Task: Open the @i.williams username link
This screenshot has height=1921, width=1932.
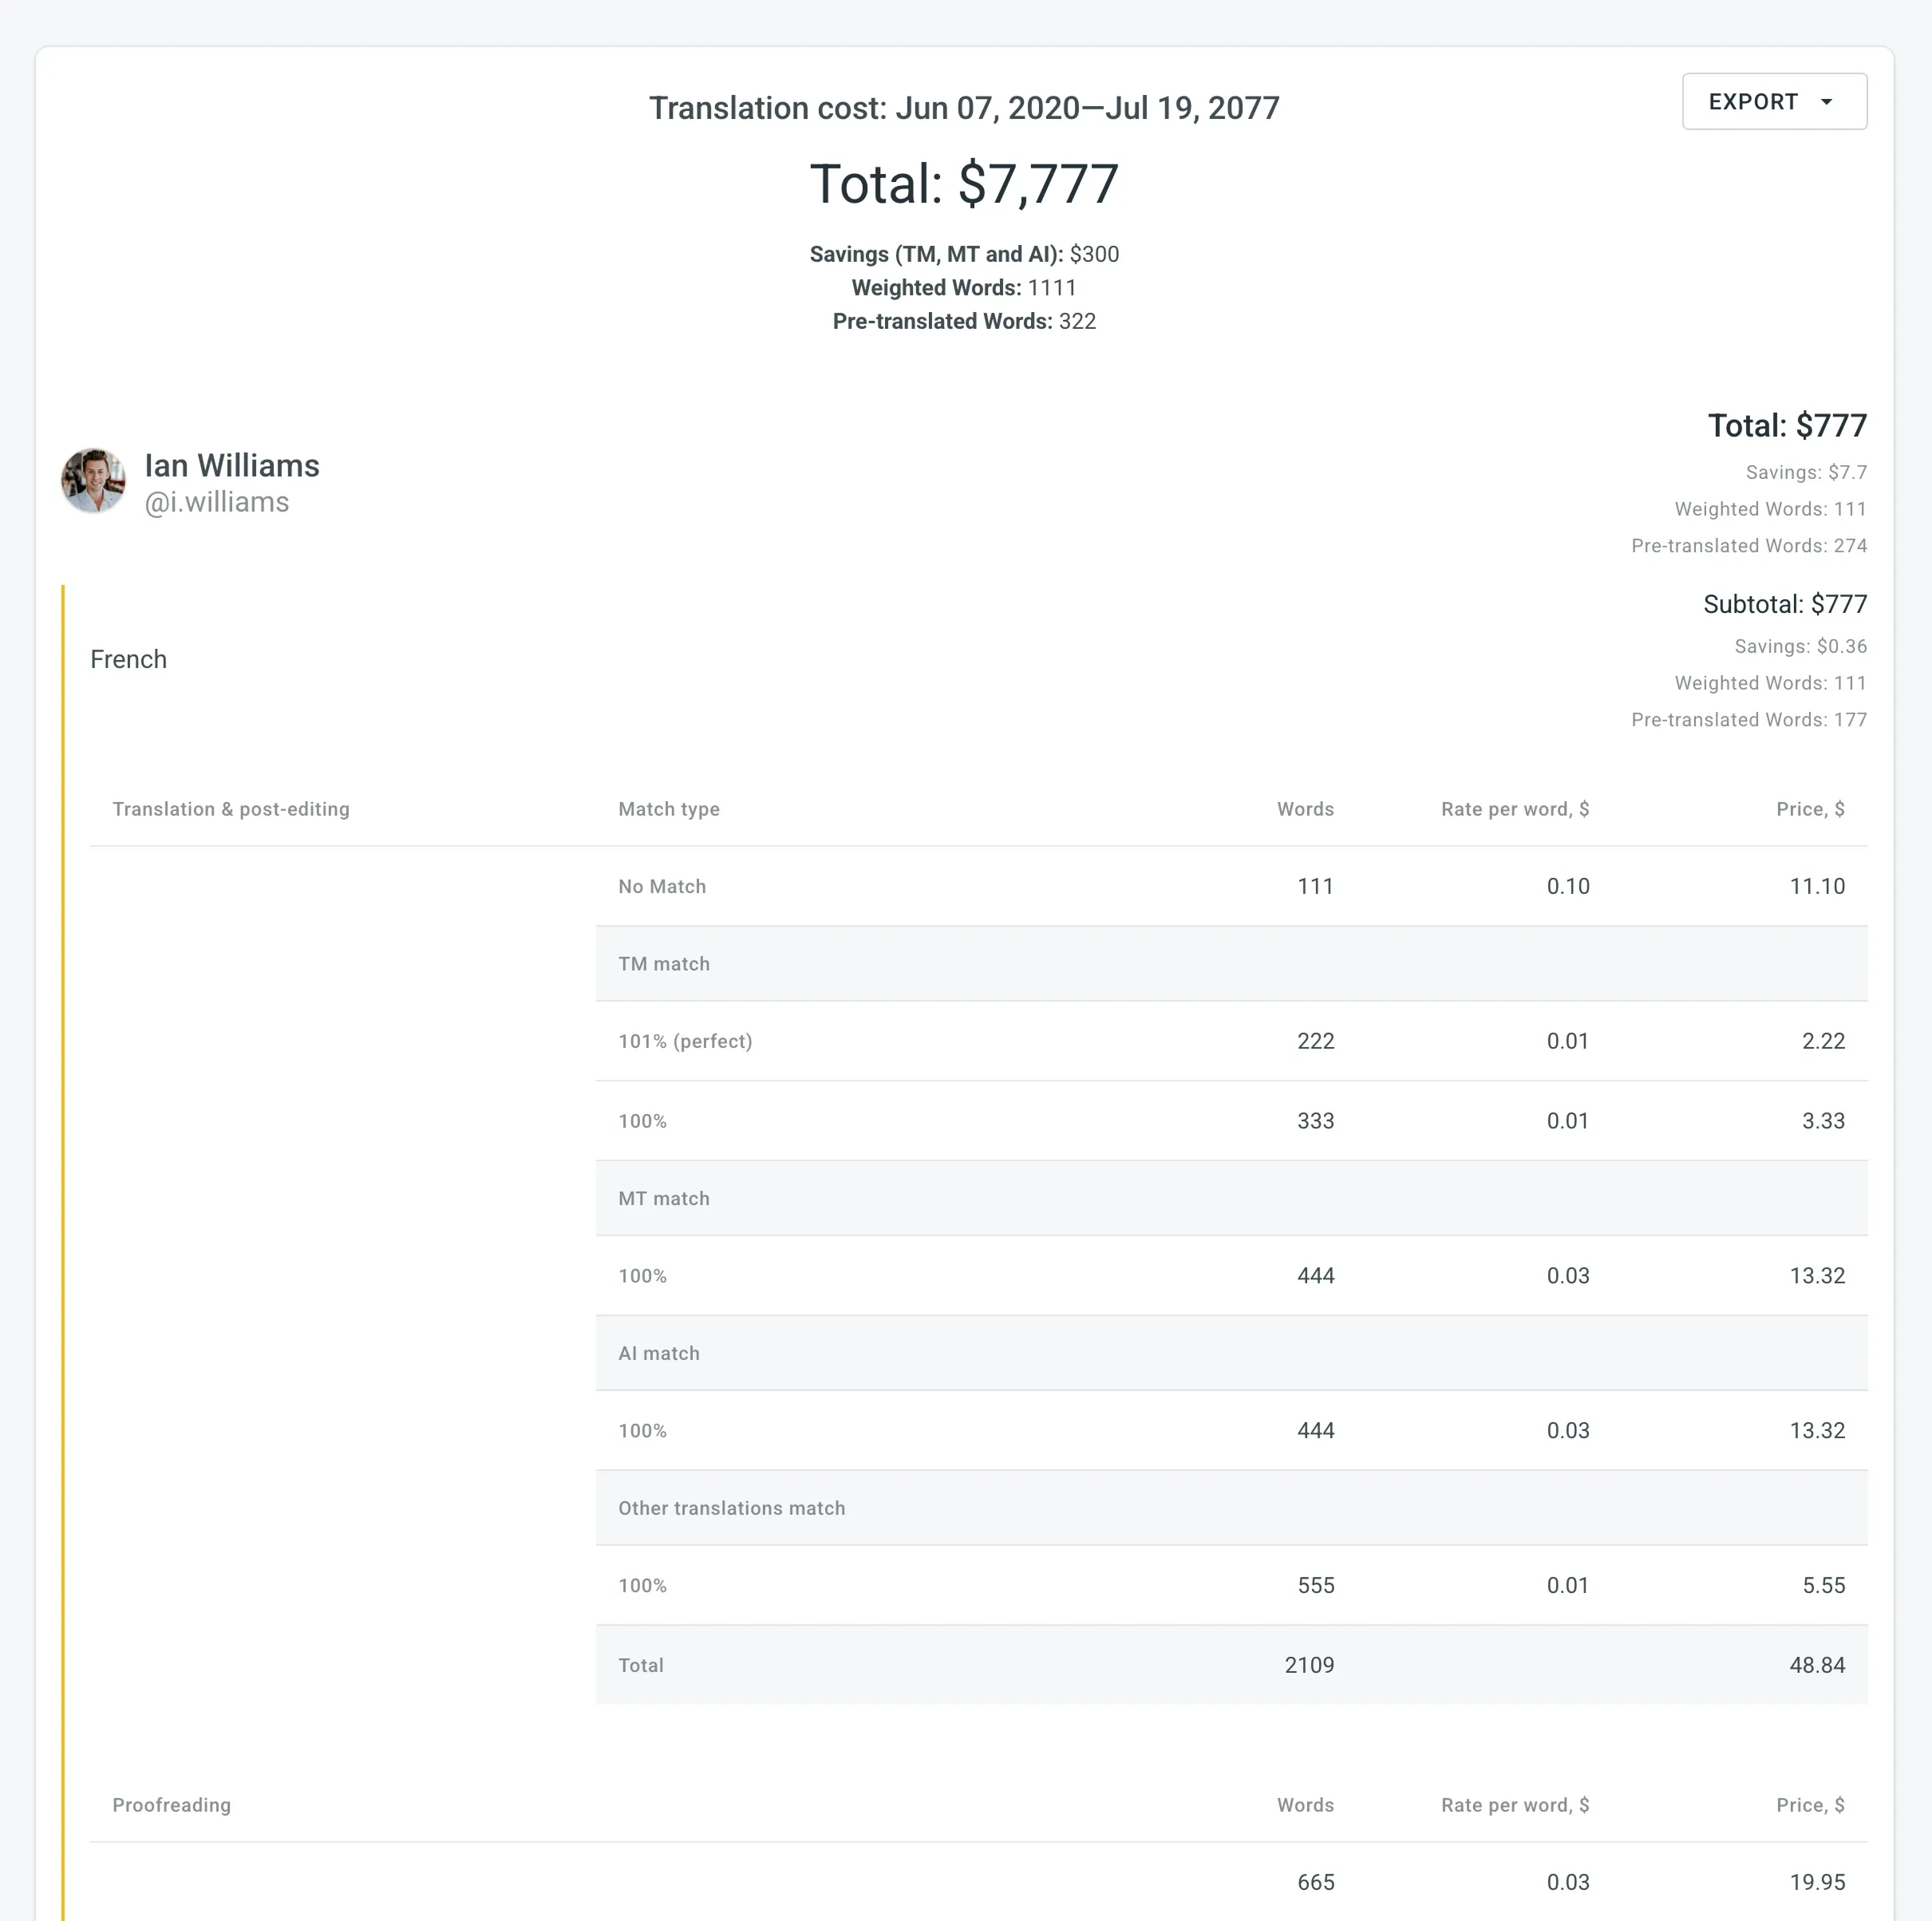Action: [x=217, y=502]
